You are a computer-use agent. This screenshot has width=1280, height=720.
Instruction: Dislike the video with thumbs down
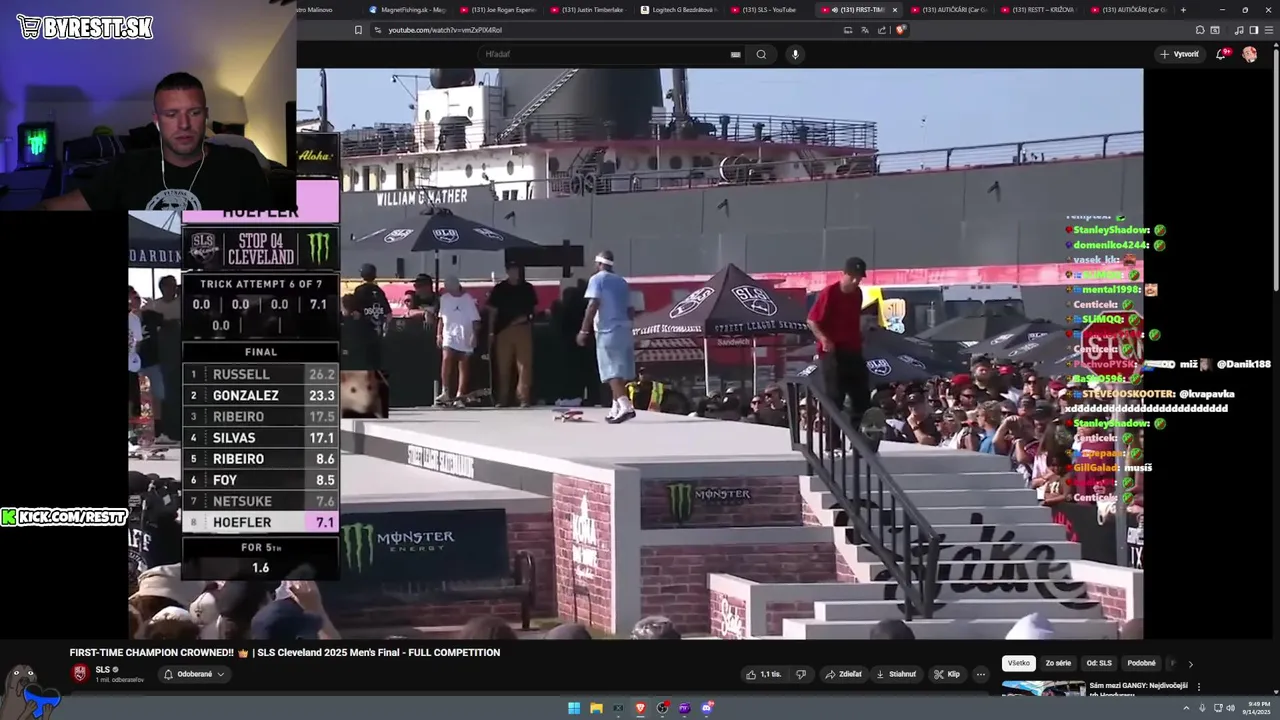point(800,674)
